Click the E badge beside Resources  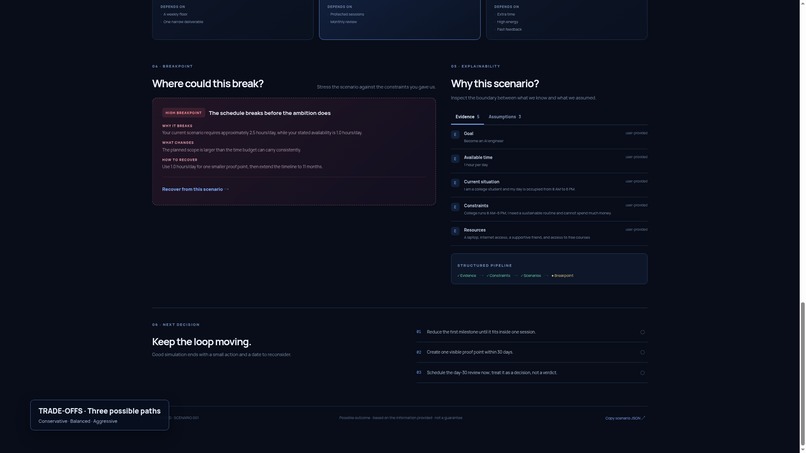click(x=455, y=231)
